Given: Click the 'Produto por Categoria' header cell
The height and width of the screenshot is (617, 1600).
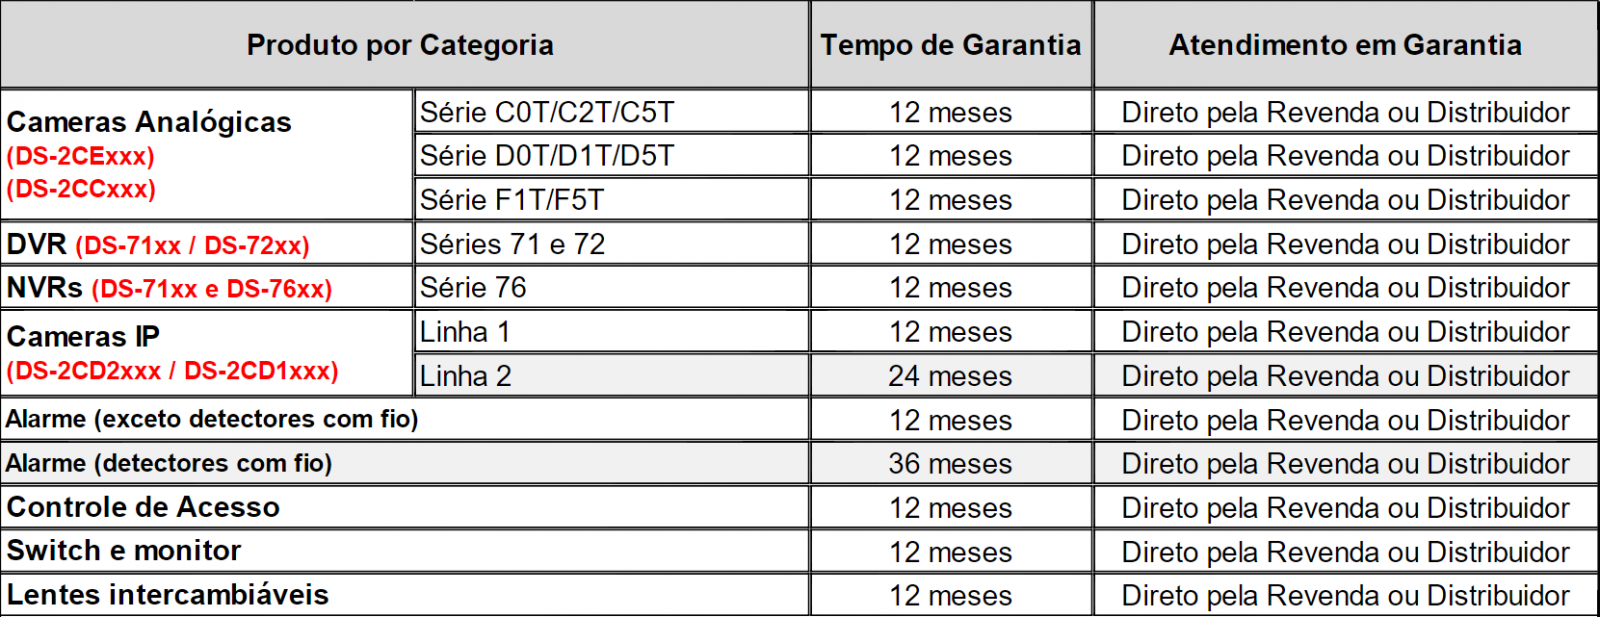Looking at the screenshot, I should click(400, 45).
